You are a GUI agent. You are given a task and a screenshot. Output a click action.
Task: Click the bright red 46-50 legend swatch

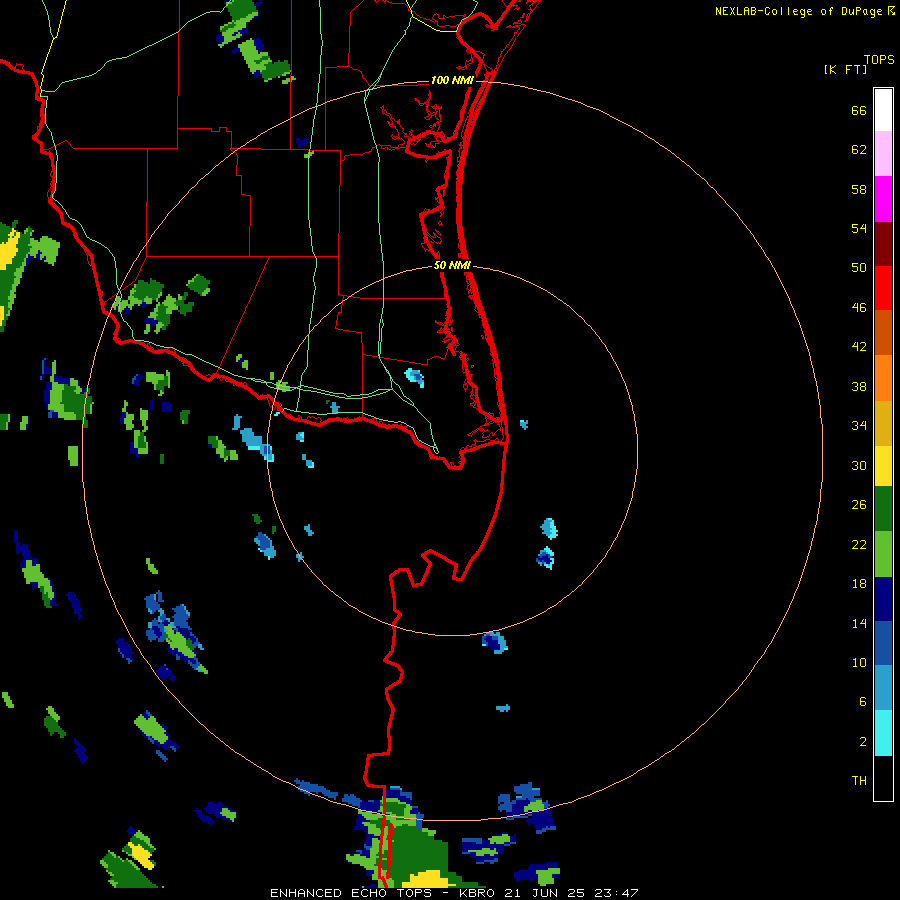883,288
